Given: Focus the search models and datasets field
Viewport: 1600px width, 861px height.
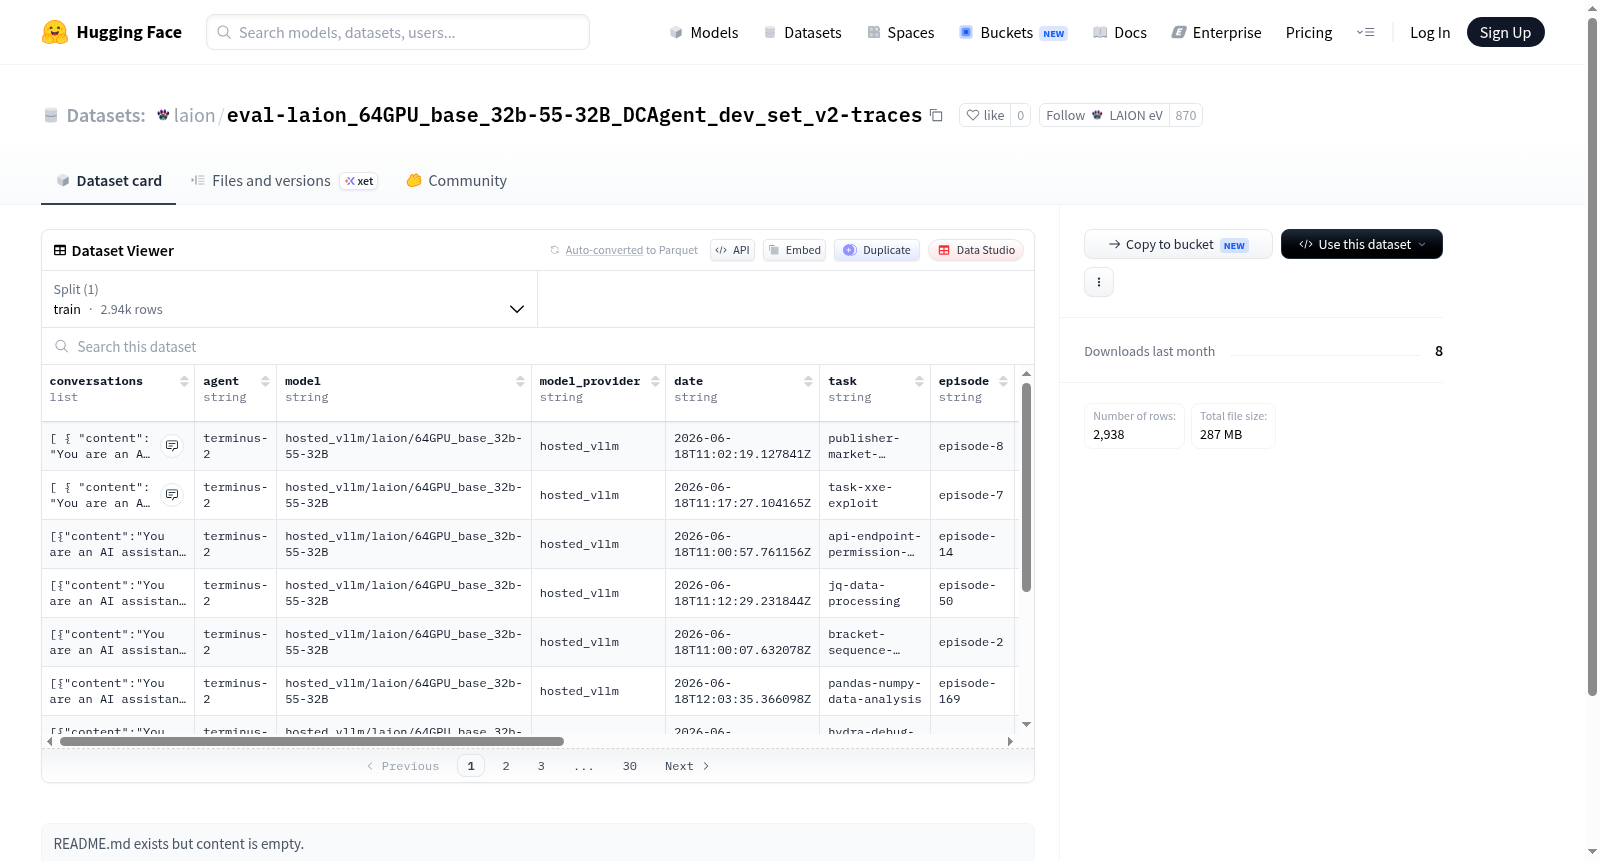Looking at the screenshot, I should point(398,32).
